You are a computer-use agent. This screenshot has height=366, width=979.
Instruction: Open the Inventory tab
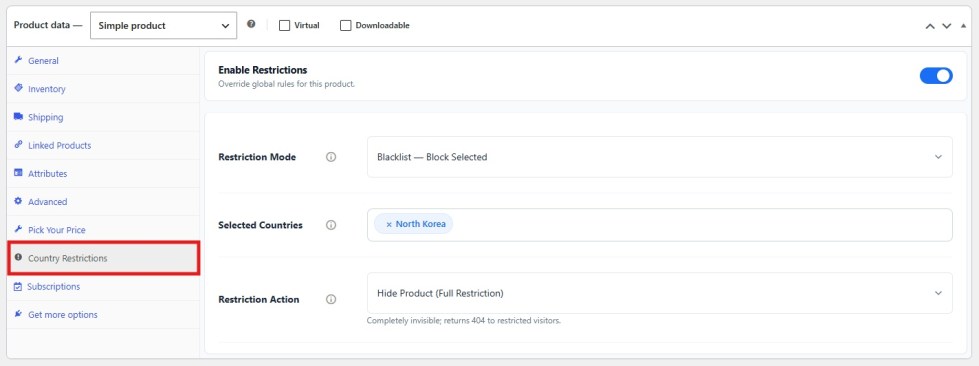(x=103, y=89)
